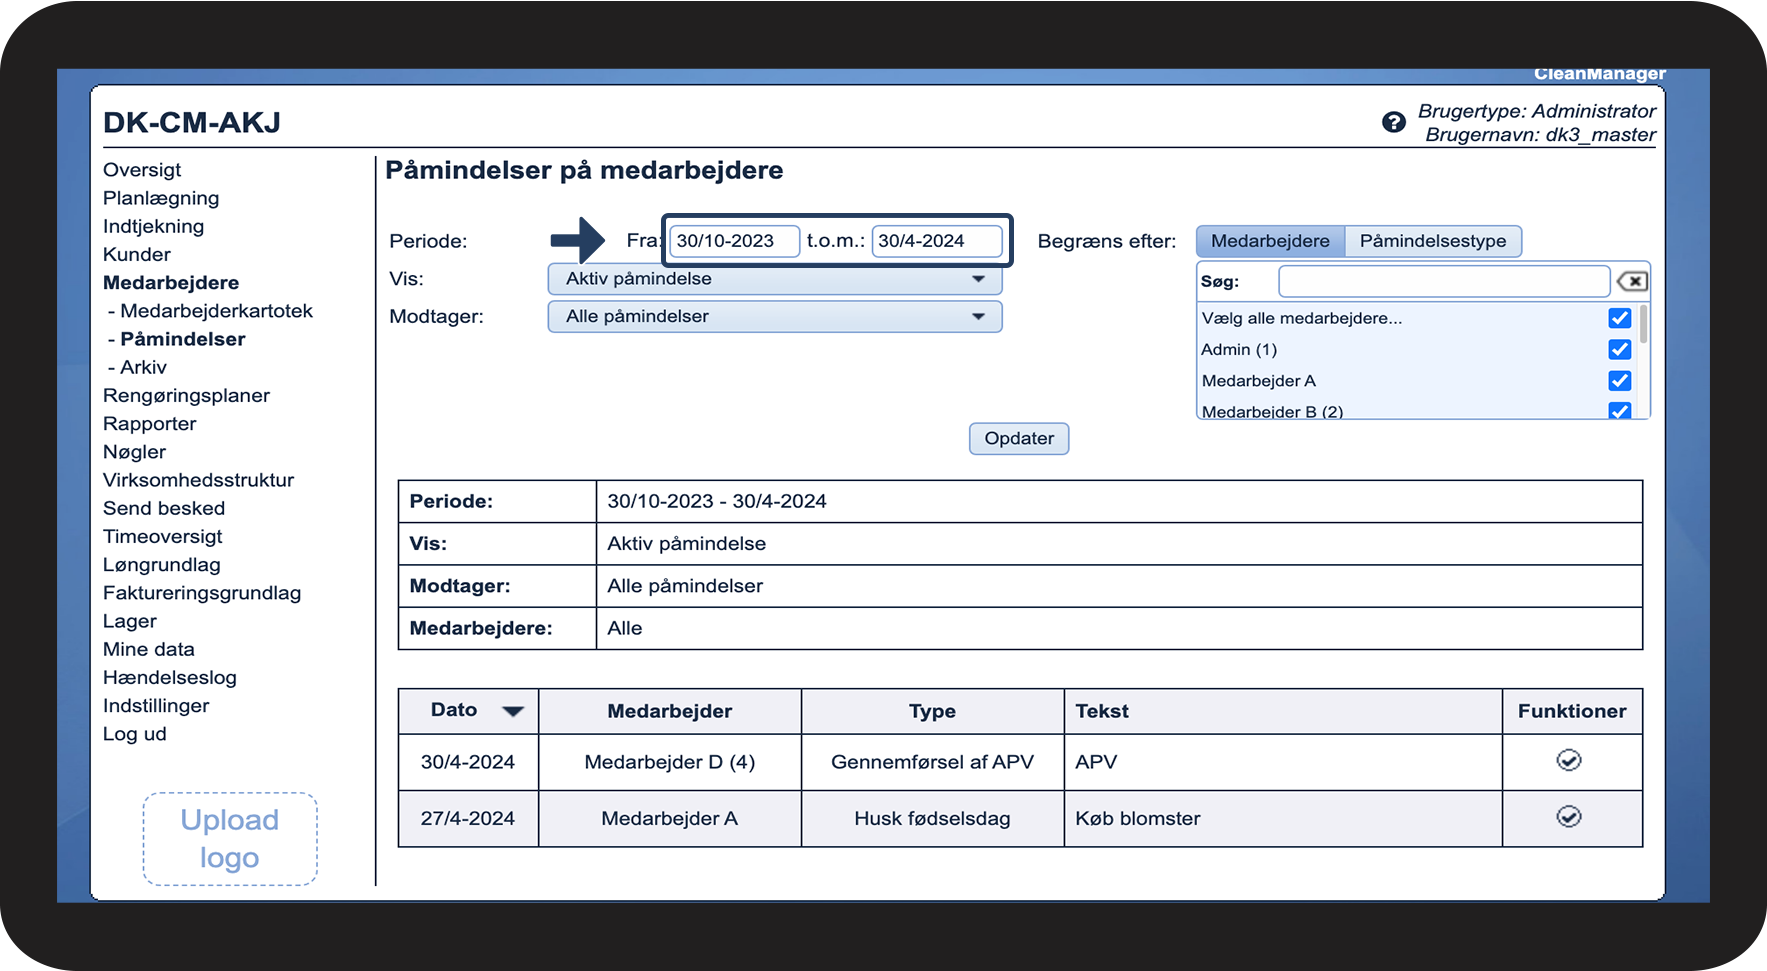Click the t.o.m. end date field
Image resolution: width=1767 pixels, height=971 pixels.
(936, 241)
